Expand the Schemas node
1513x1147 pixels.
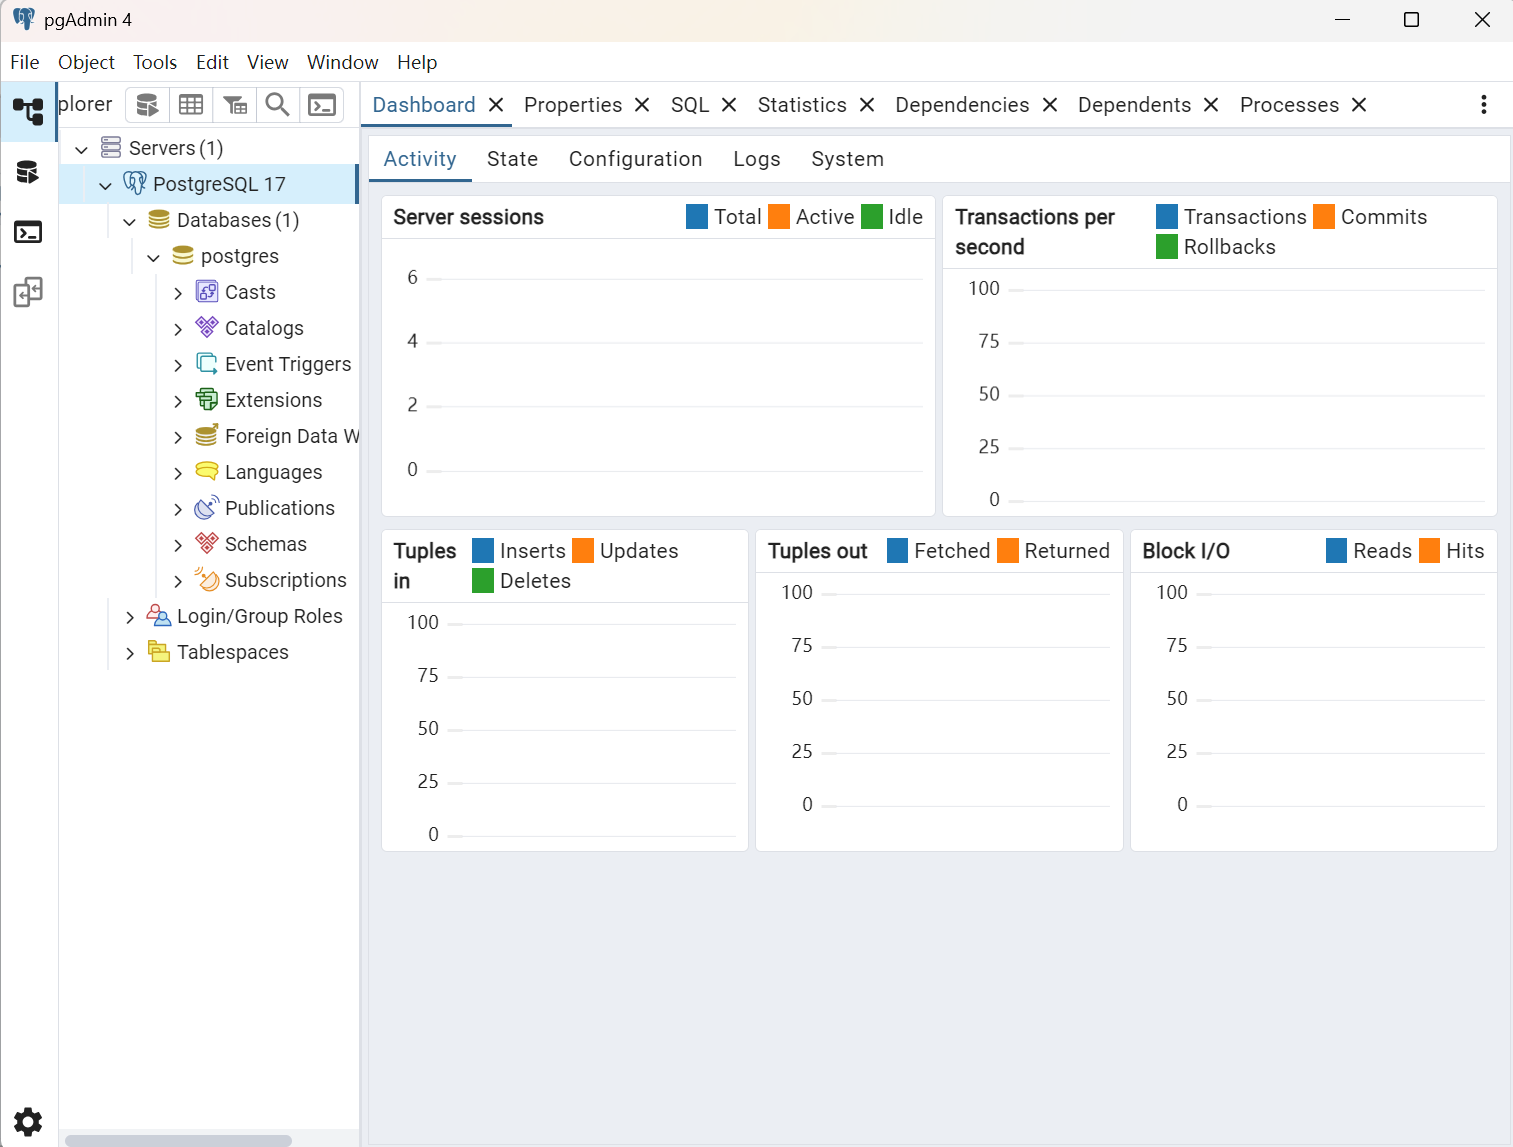[x=178, y=545]
